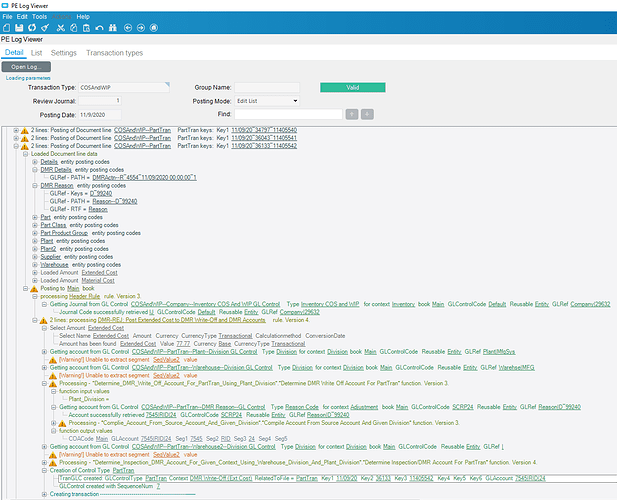The height and width of the screenshot is (500, 617).
Task: Click the Loading parameters label
Action: 28,78
